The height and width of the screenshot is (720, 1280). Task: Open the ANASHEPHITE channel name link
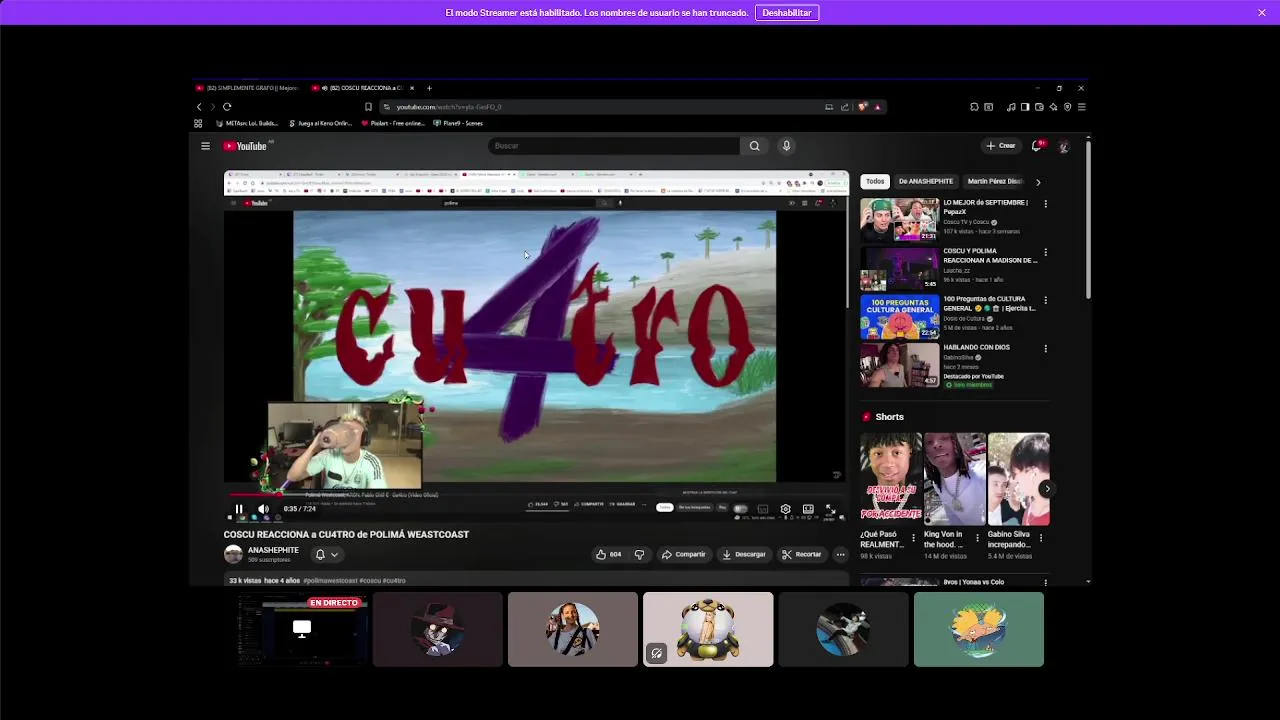click(x=273, y=550)
